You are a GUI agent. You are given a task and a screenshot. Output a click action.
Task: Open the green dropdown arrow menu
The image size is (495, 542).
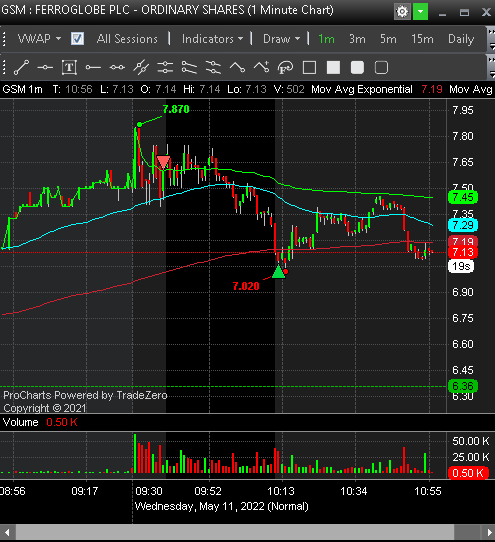click(420, 12)
